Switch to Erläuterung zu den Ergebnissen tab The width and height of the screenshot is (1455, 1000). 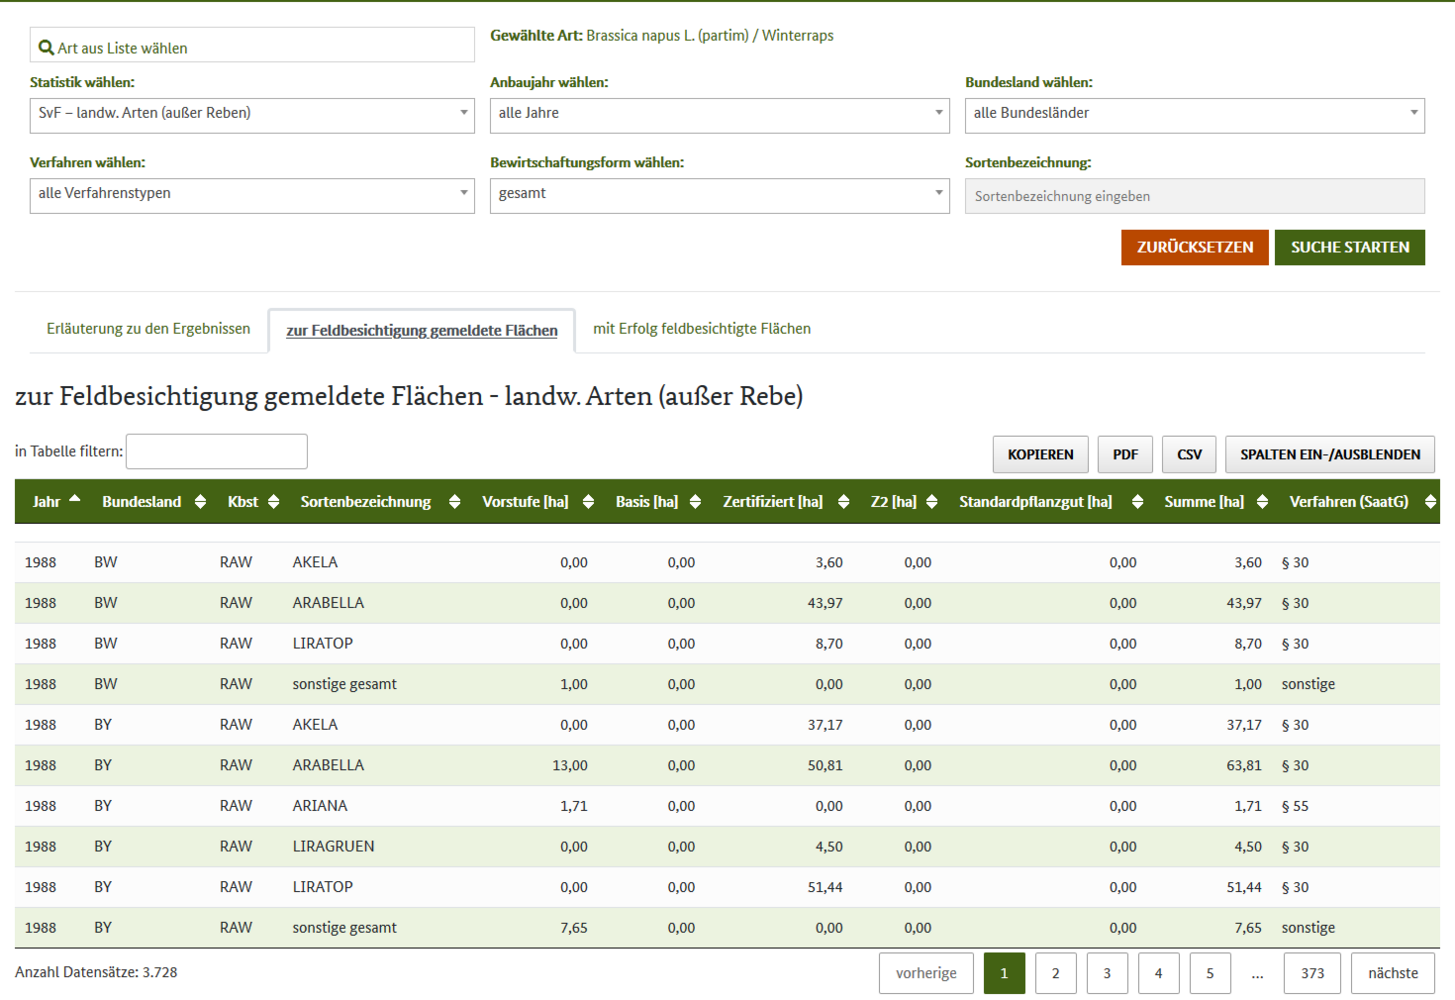click(148, 329)
